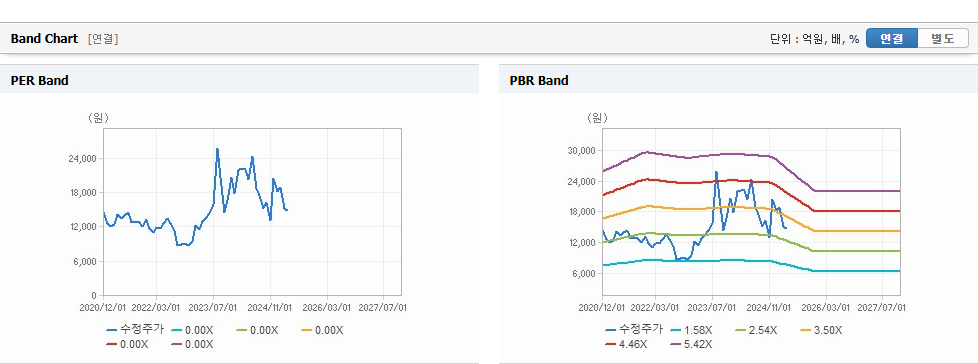
Task: Switch to the 연결 consolidated view
Action: pos(892,39)
